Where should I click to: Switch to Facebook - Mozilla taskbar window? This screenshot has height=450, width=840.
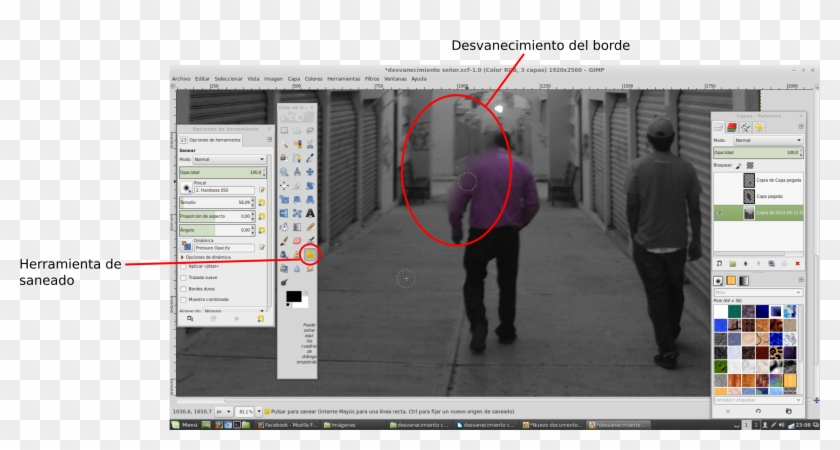(x=287, y=425)
